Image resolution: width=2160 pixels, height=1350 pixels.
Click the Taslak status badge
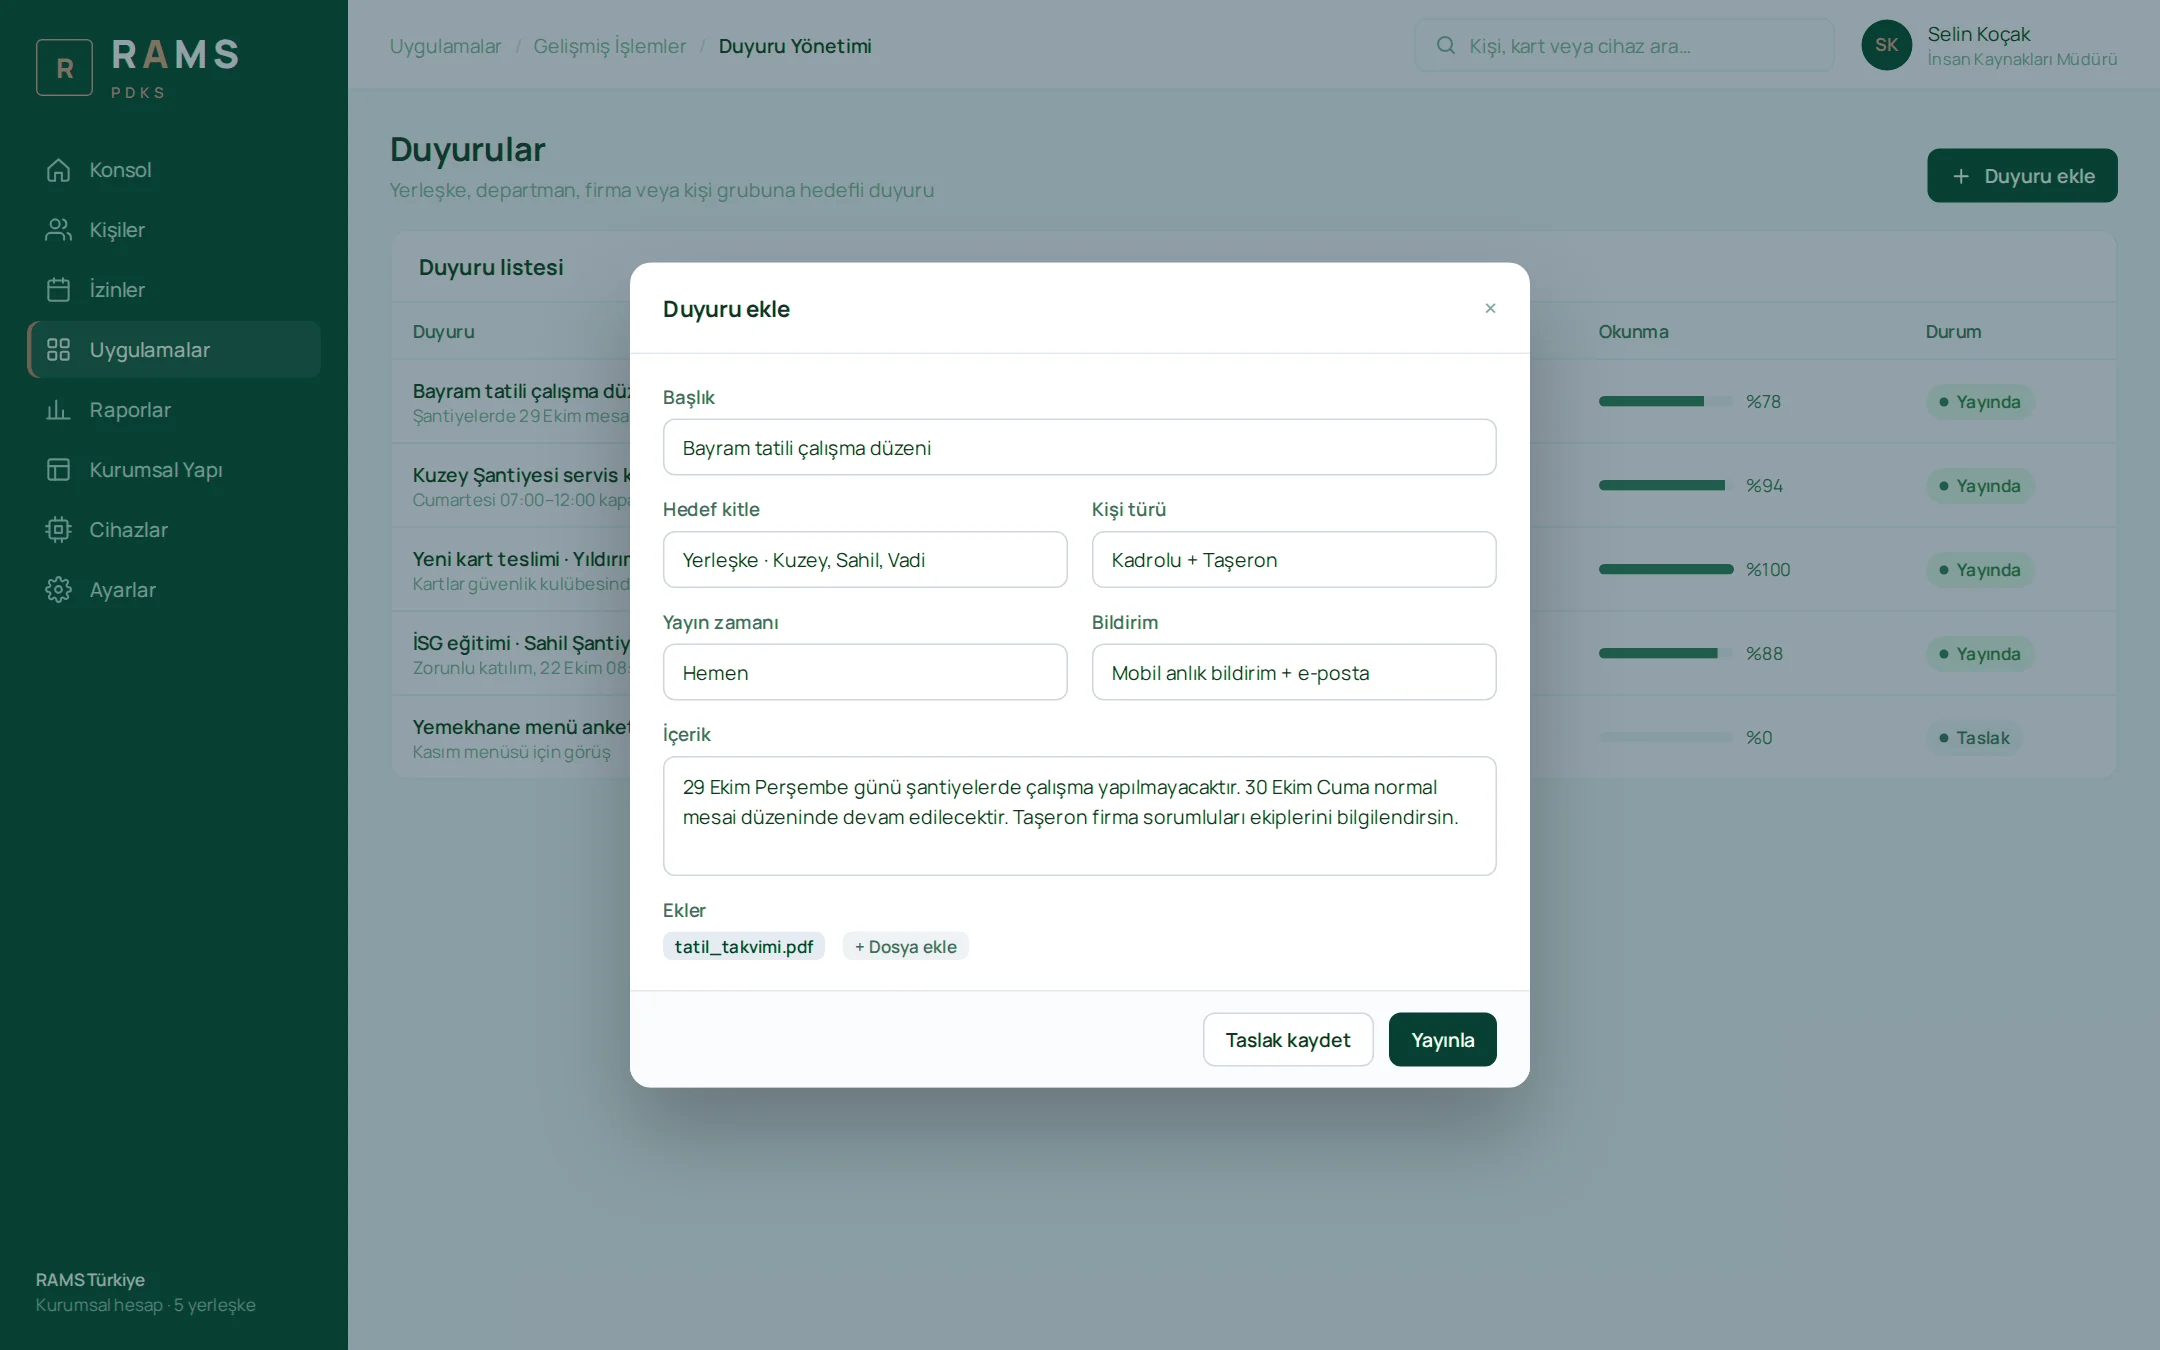[1974, 737]
